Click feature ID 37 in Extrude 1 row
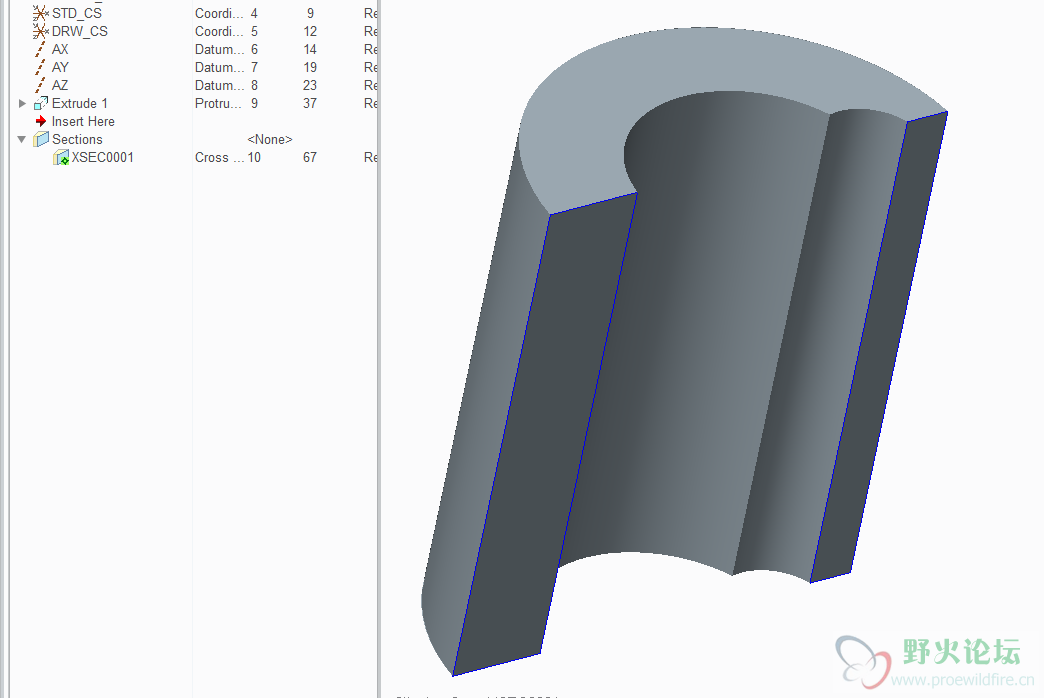This screenshot has height=698, width=1044. click(x=310, y=103)
